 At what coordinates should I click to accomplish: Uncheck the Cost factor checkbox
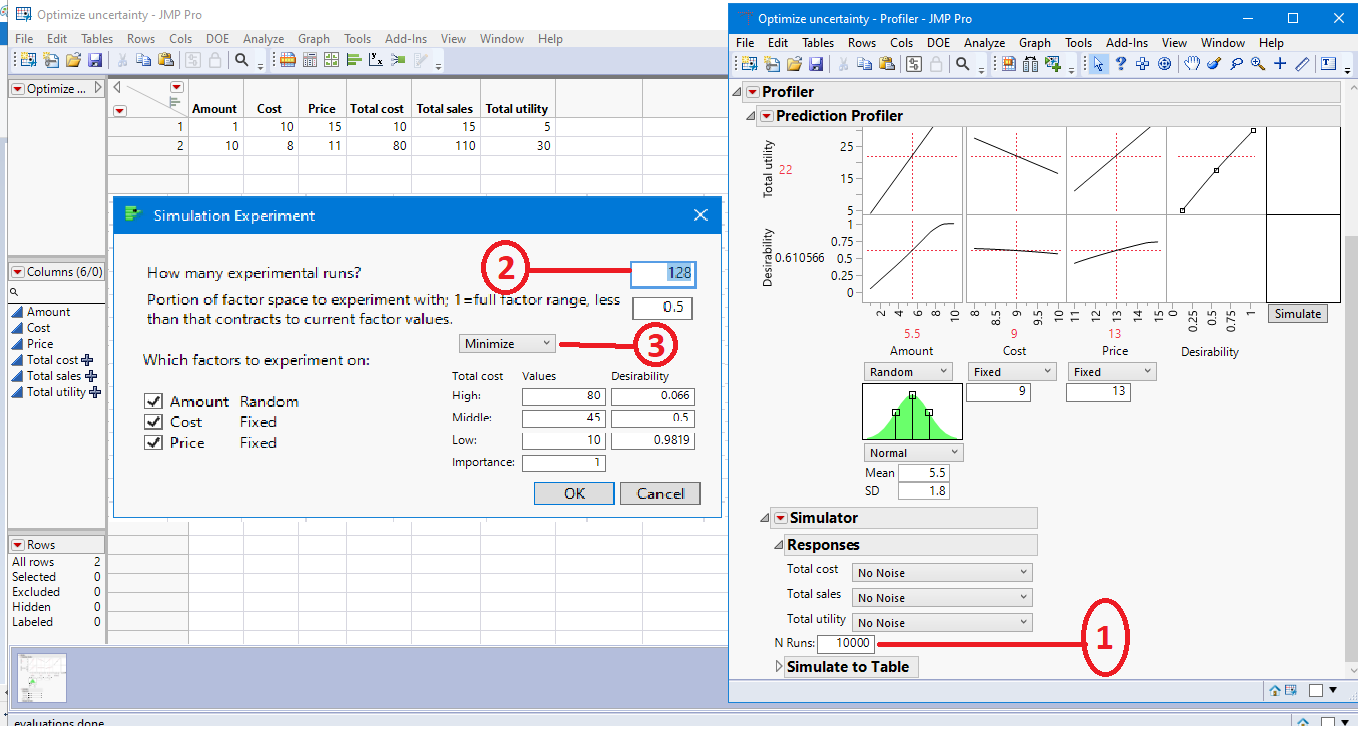153,422
